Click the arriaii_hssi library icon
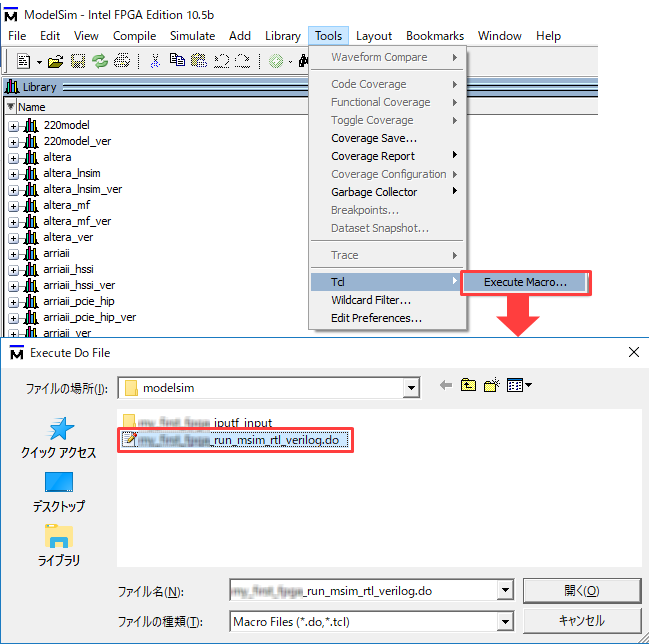Viewport: 649px width, 644px height. pos(31,269)
